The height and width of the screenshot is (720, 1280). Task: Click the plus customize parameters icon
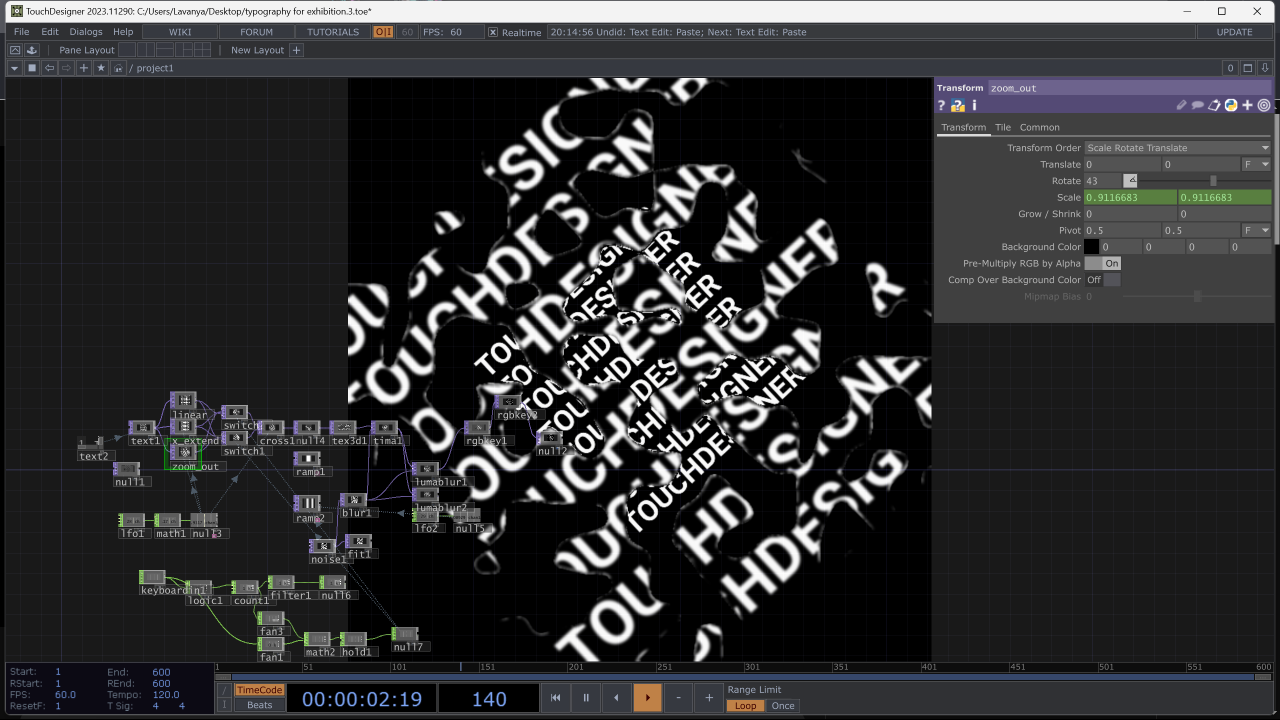point(1247,105)
